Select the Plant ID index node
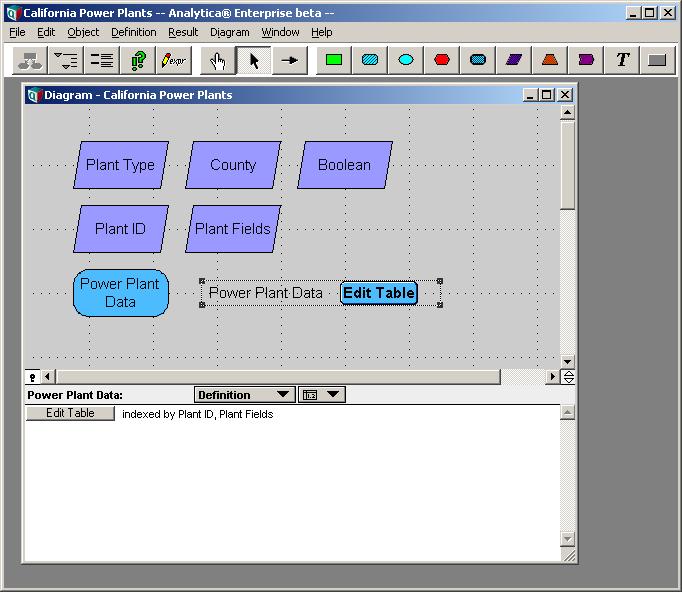Image resolution: width=682 pixels, height=592 pixels. 120,229
